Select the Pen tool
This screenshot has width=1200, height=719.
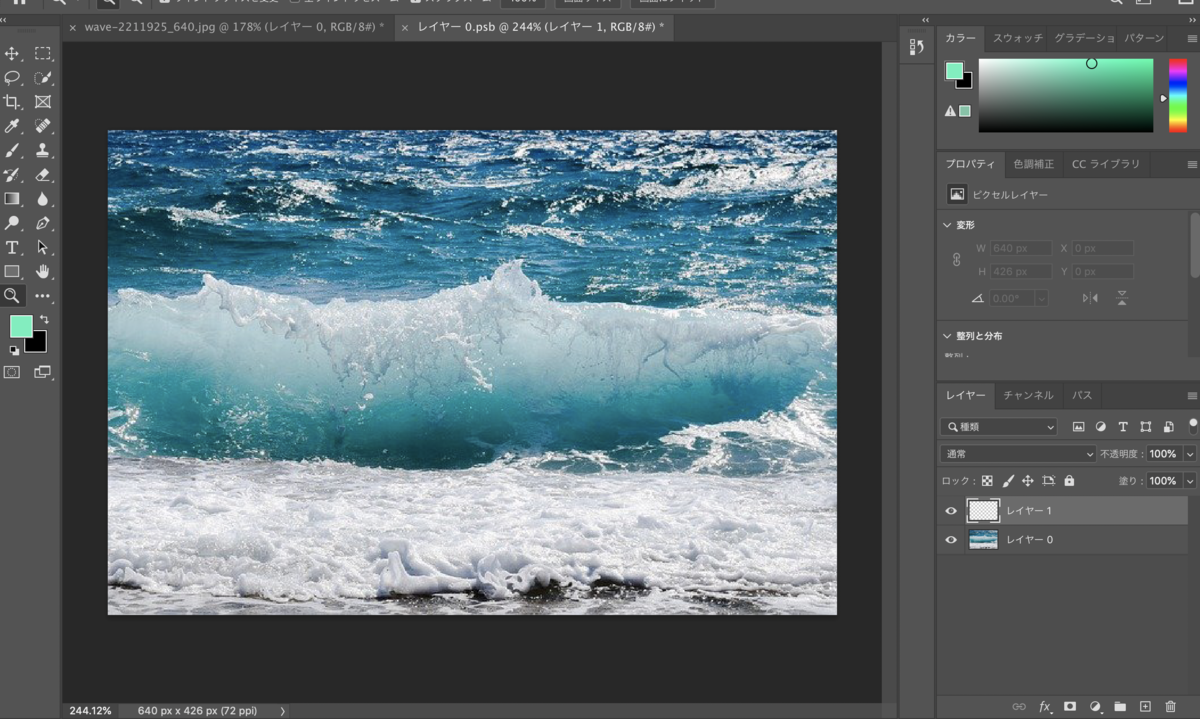click(43, 223)
